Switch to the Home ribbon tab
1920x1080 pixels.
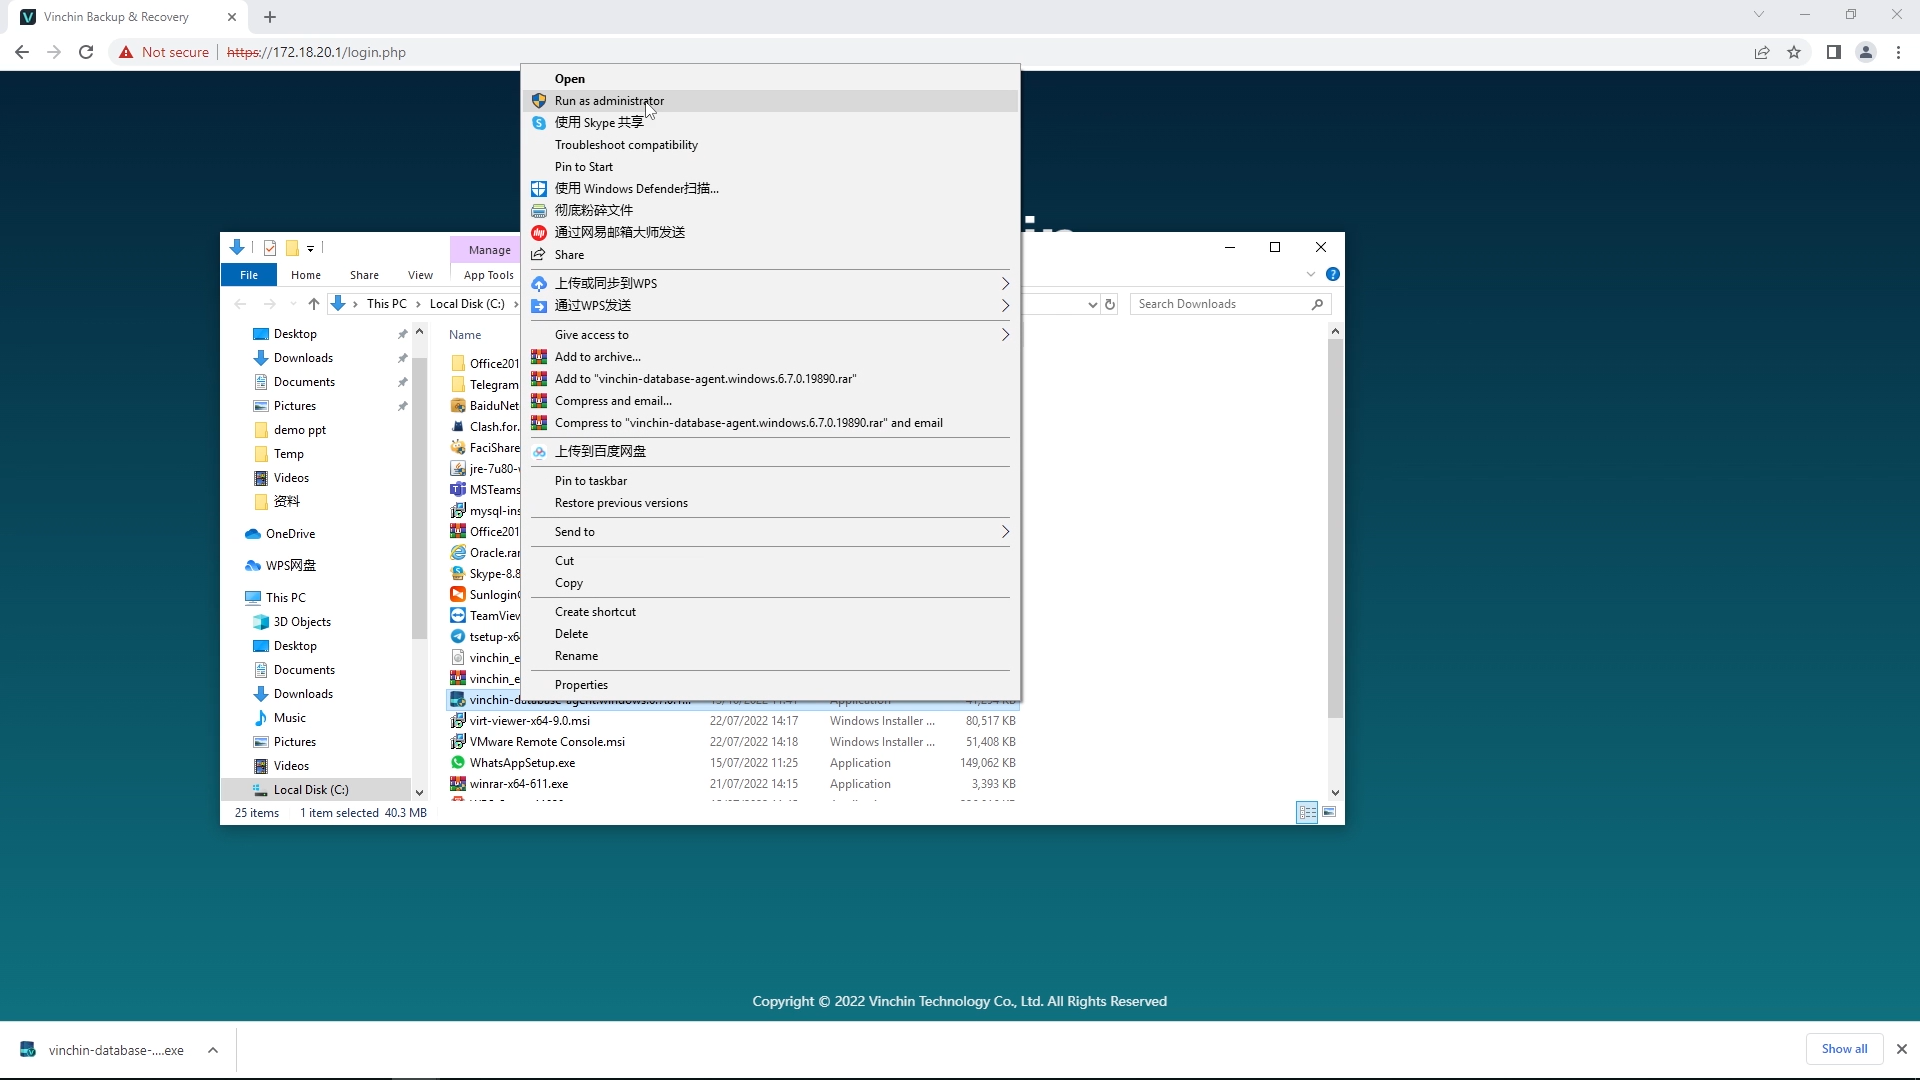306,275
